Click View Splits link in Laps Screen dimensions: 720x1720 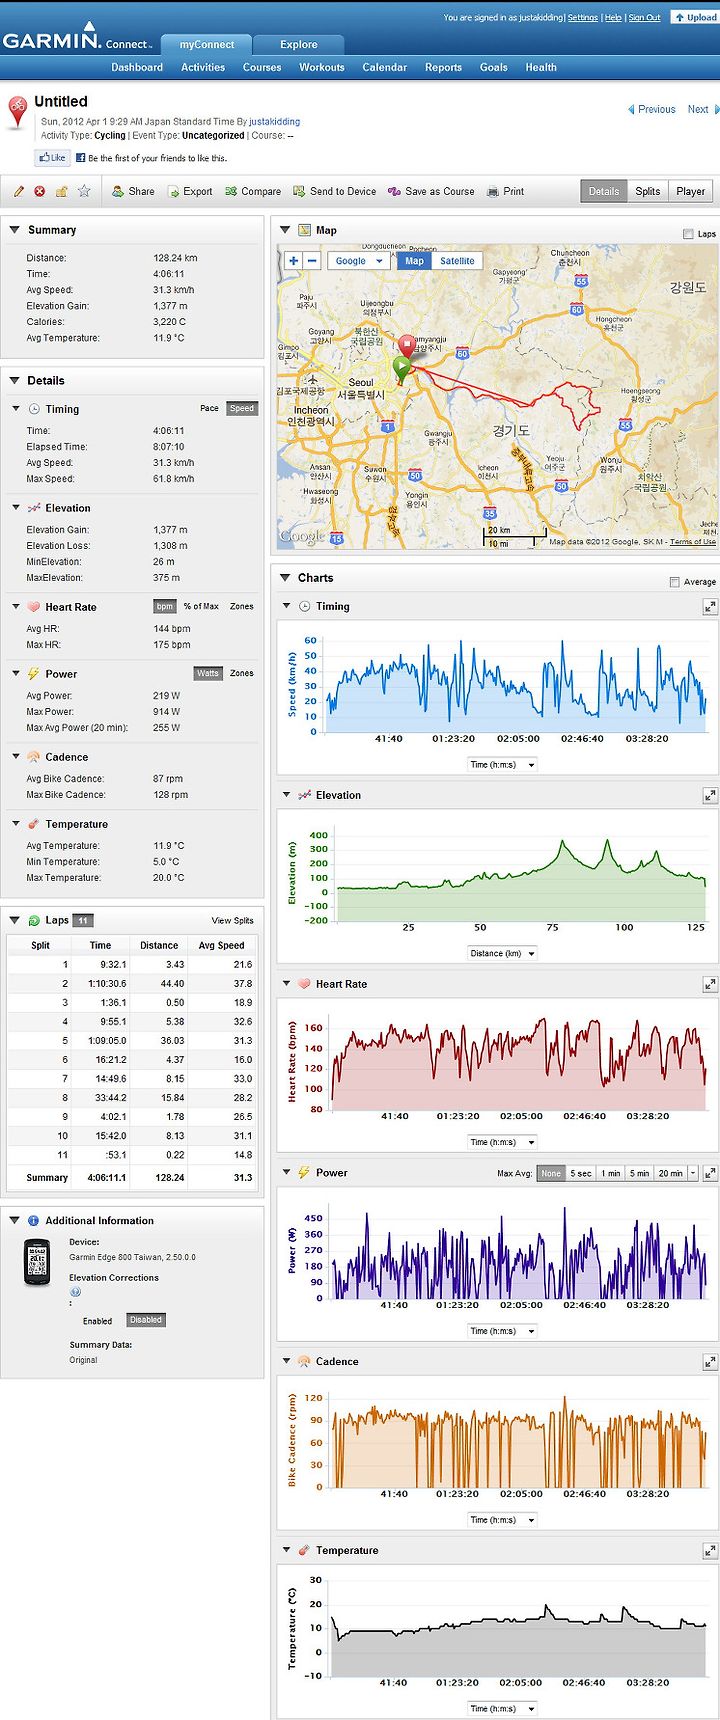click(232, 920)
